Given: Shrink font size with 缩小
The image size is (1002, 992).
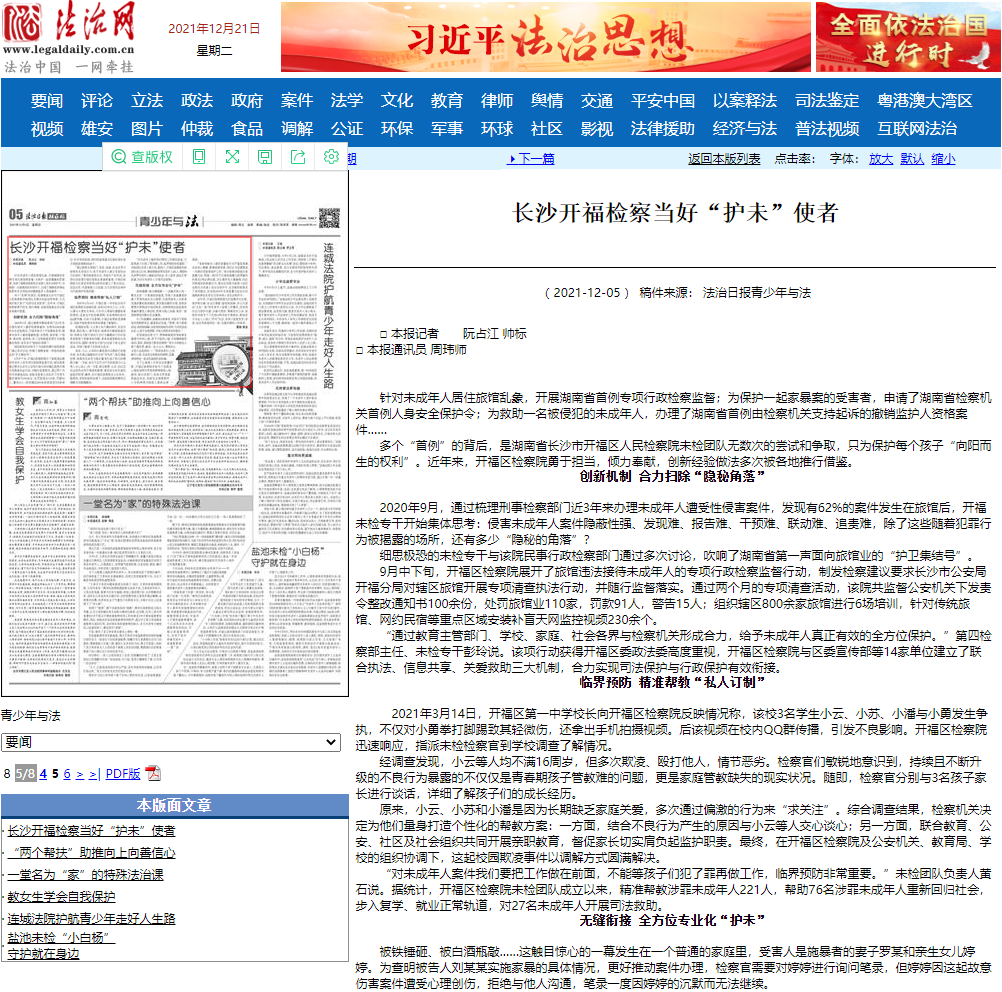Looking at the screenshot, I should [943, 158].
